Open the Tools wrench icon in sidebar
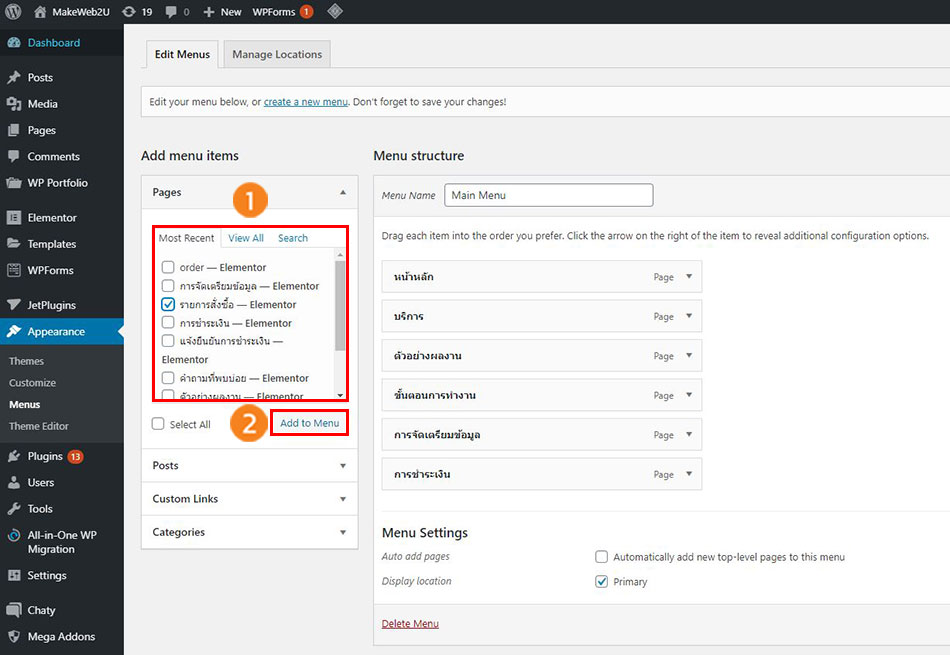Image resolution: width=950 pixels, height=655 pixels. pos(14,509)
